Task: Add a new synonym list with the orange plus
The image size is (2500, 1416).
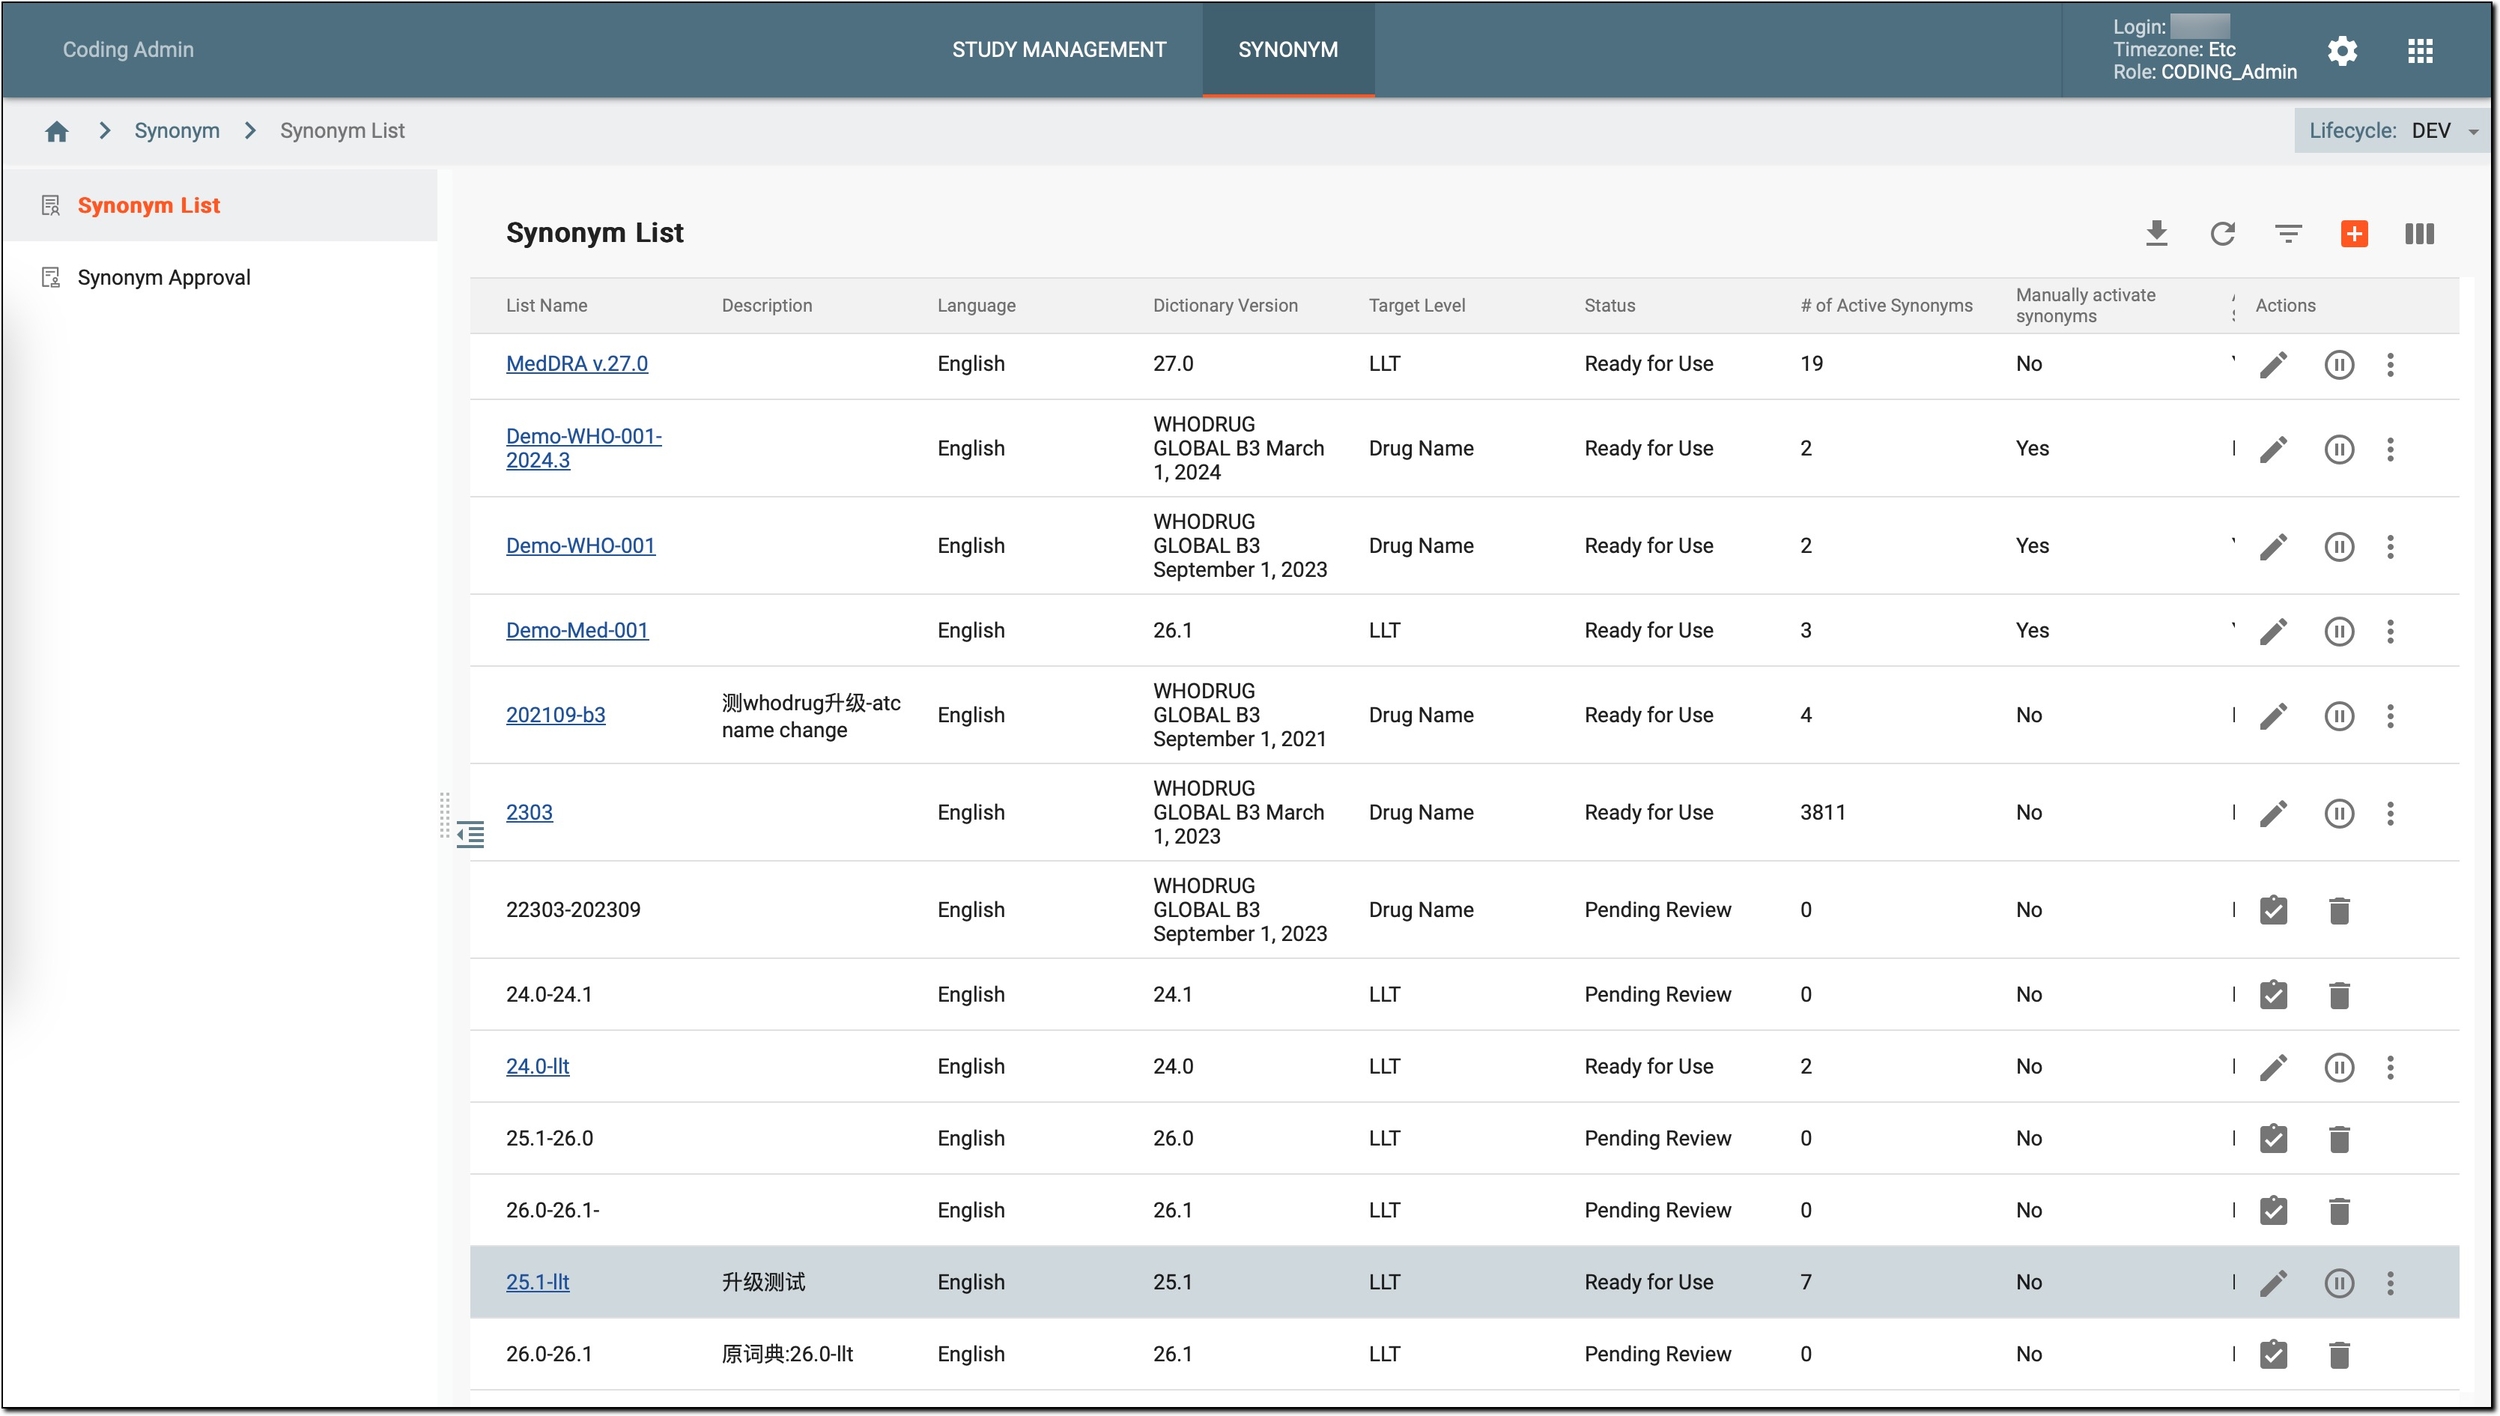Action: pos(2354,234)
